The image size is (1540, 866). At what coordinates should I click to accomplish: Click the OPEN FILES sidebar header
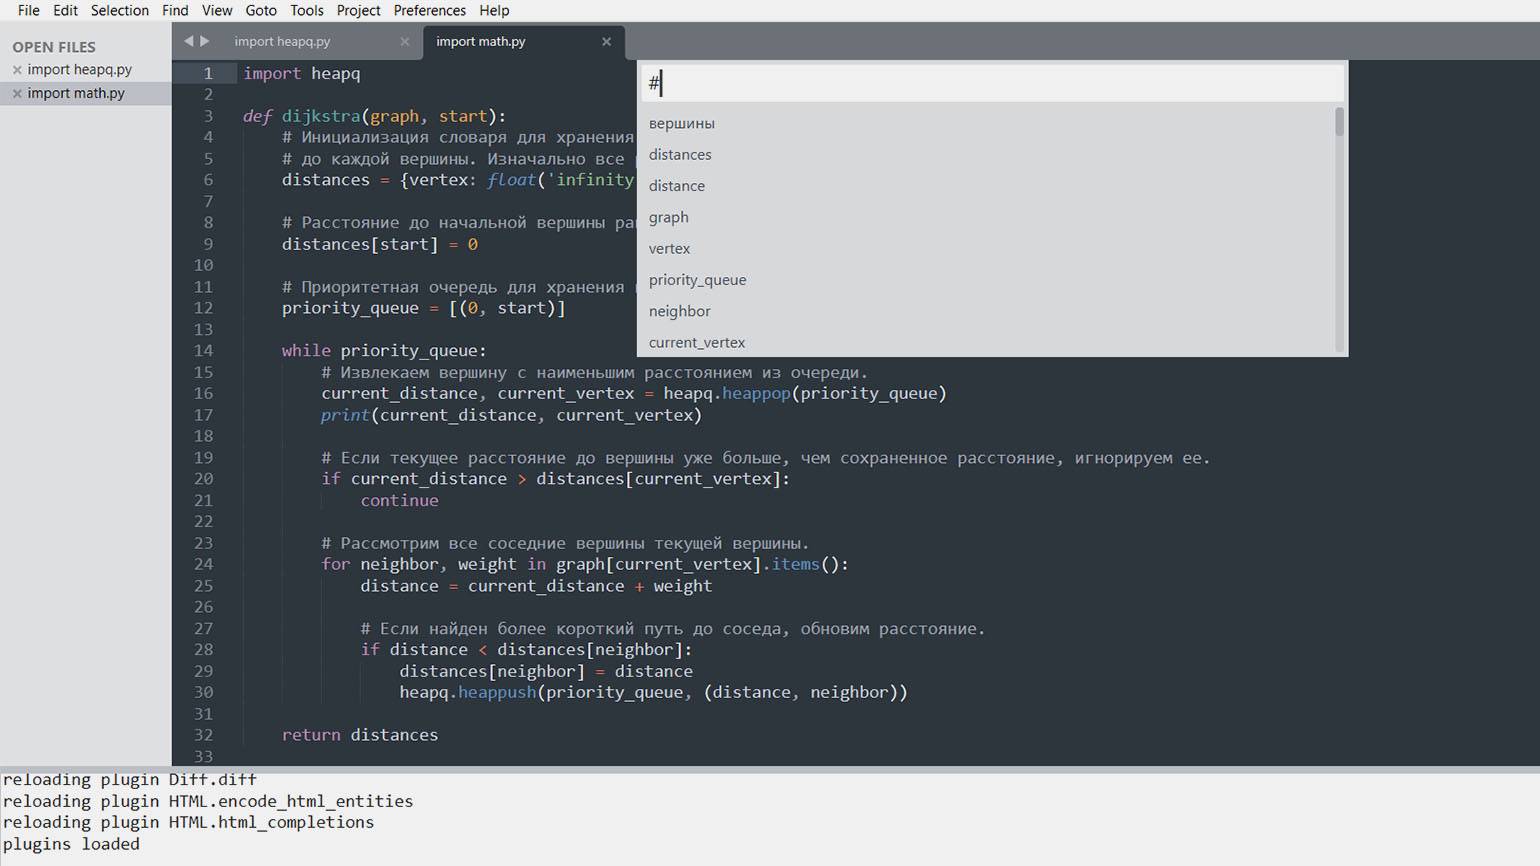click(x=54, y=47)
